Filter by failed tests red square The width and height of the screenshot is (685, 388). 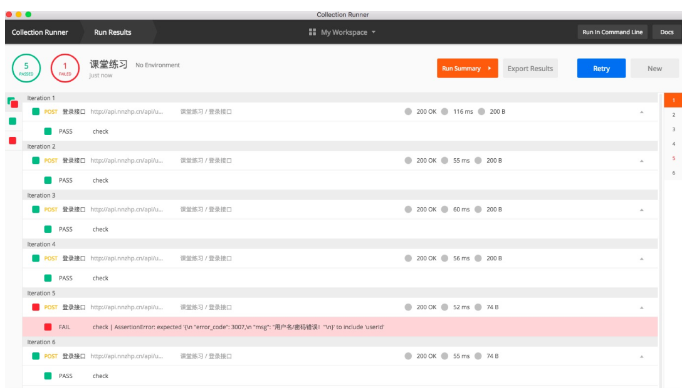[x=13, y=140]
